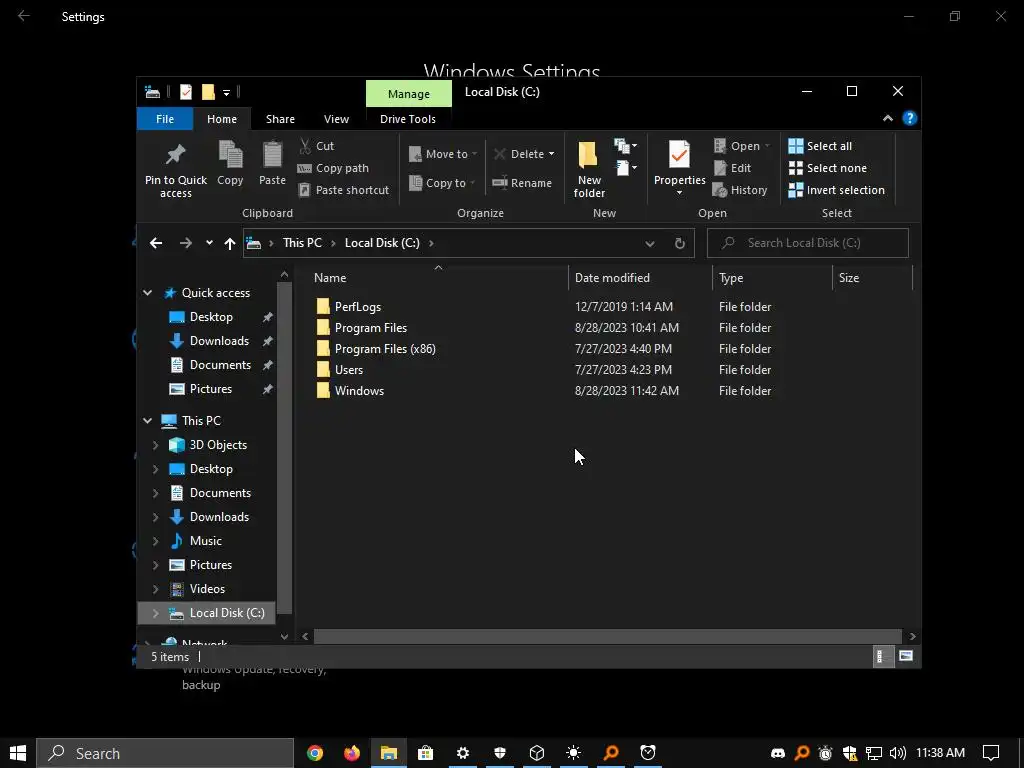Switch to the Home tab

pyautogui.click(x=222, y=119)
